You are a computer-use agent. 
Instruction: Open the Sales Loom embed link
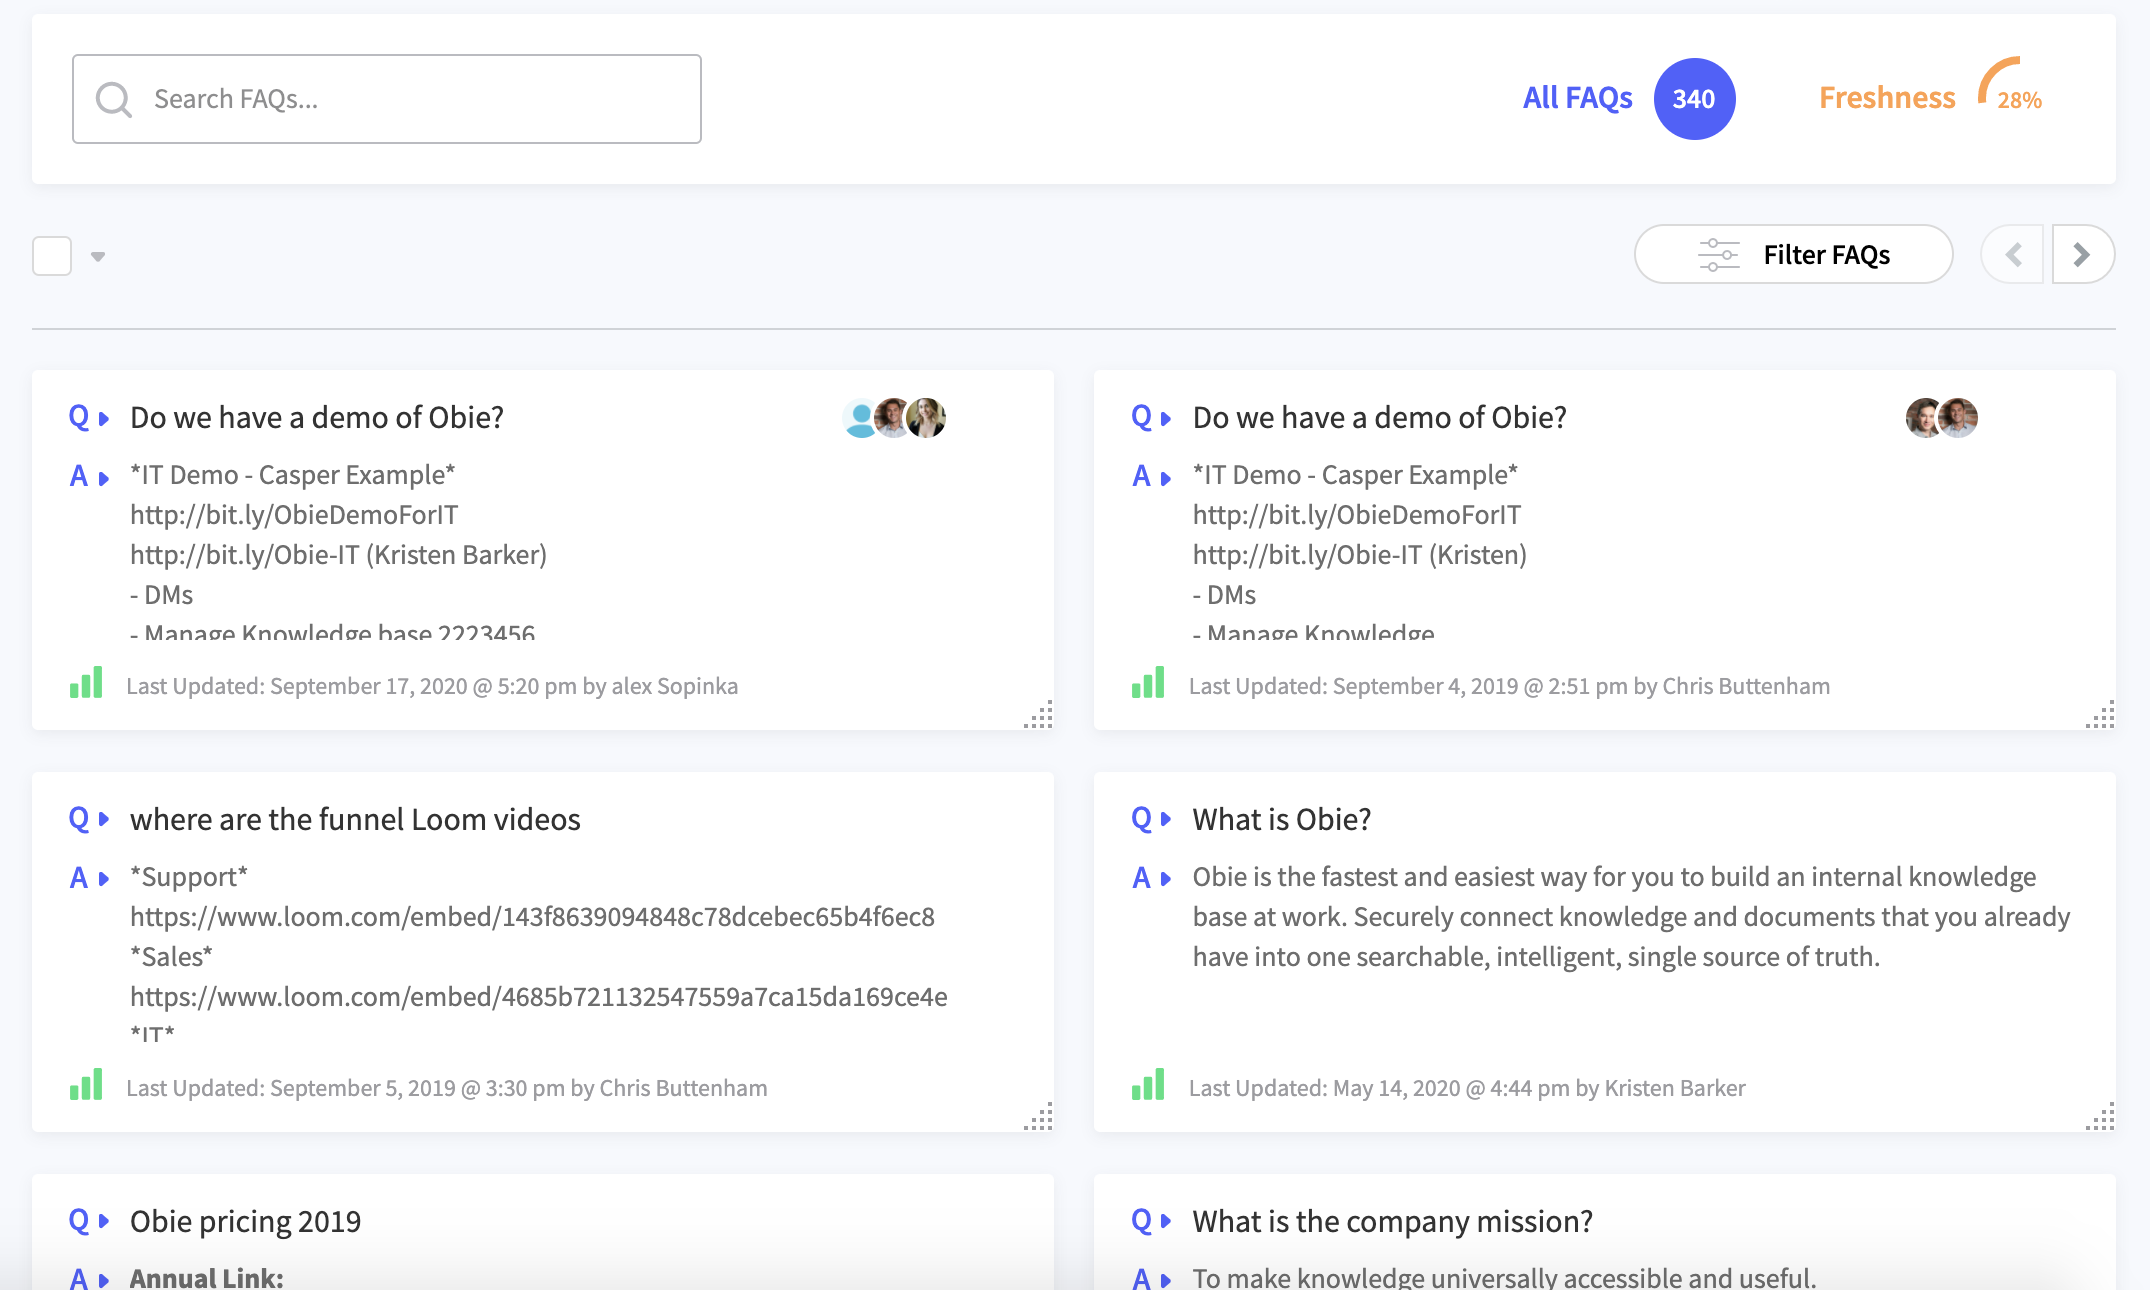(x=539, y=997)
